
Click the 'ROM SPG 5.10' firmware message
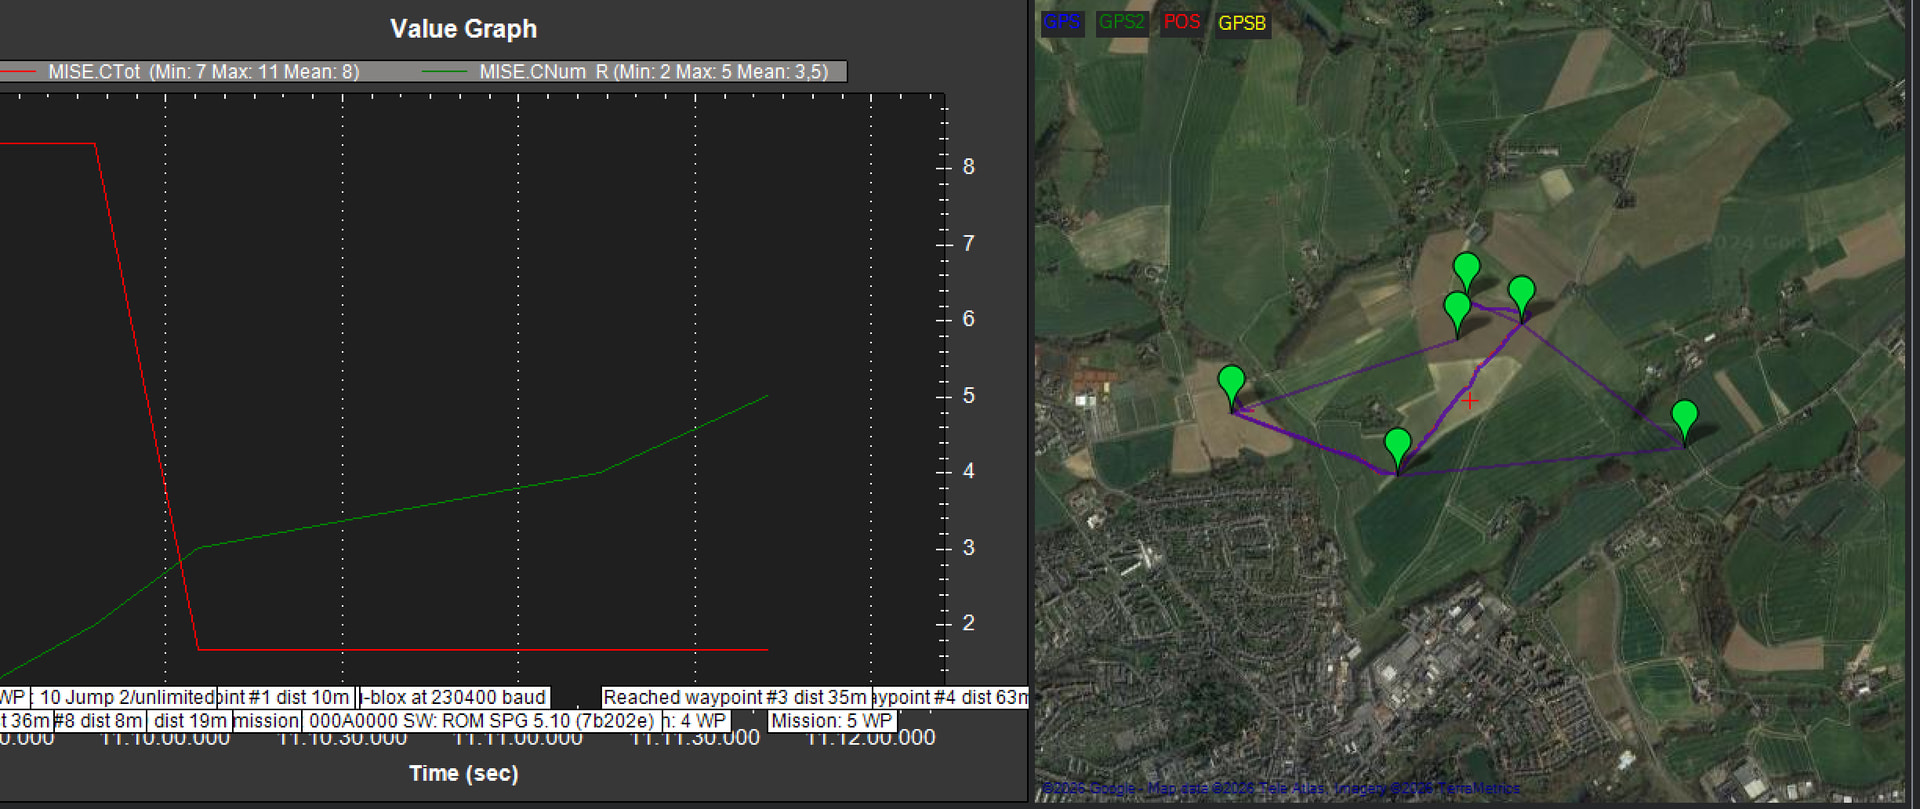point(480,721)
